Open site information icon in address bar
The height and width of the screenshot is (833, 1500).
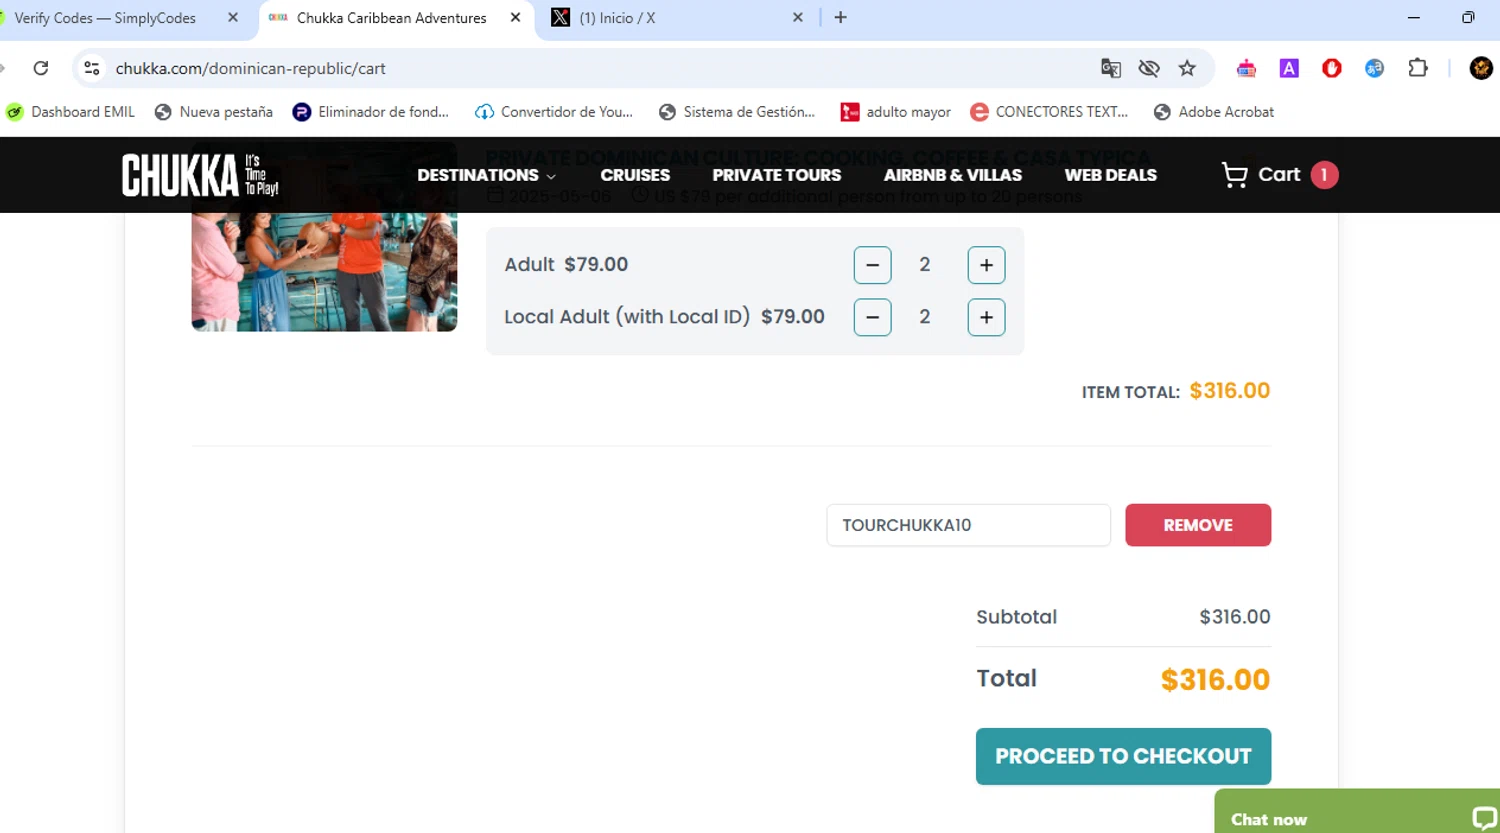[x=92, y=68]
